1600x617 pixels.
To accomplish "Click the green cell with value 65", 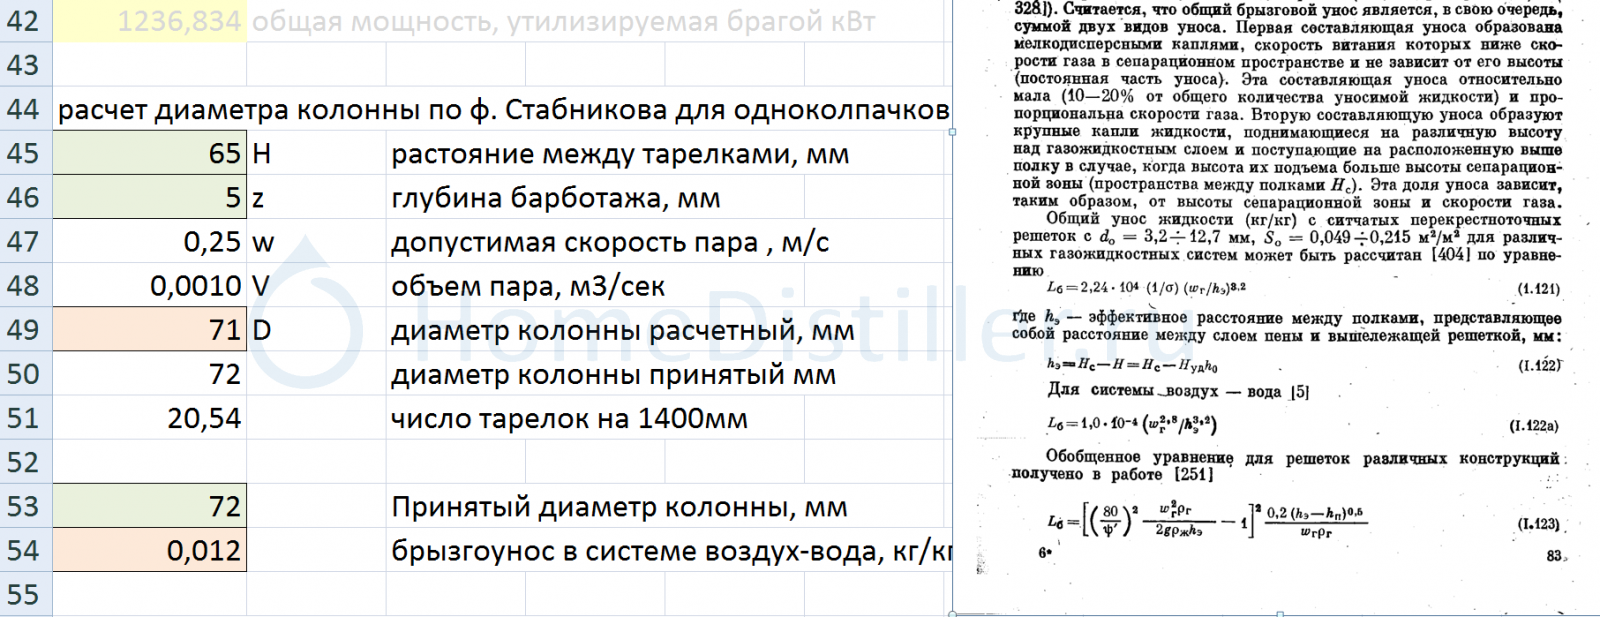I will click(150, 153).
